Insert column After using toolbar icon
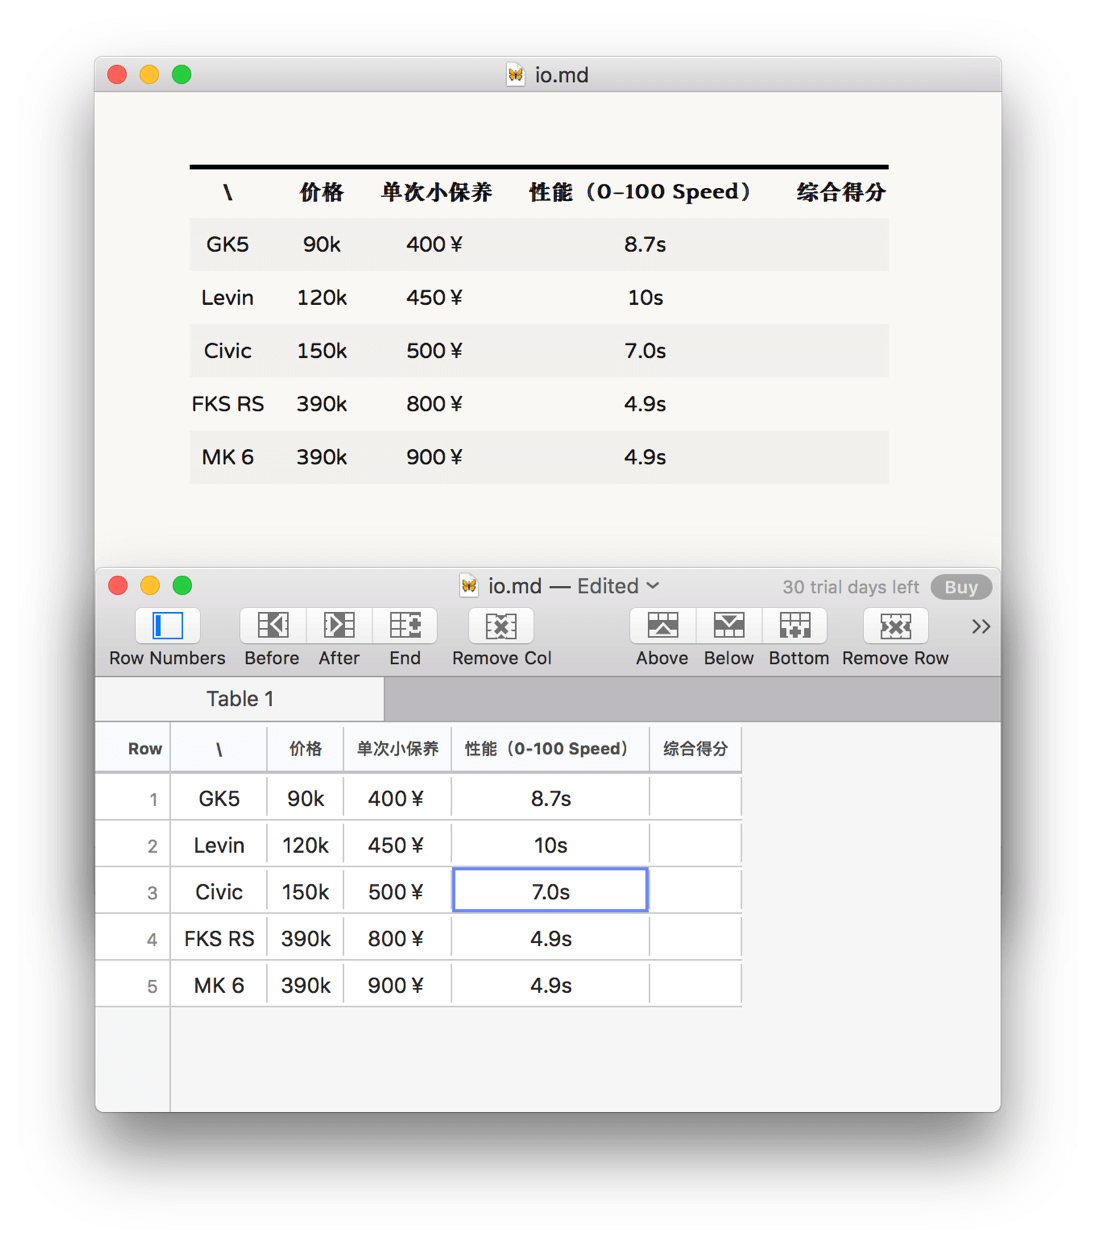Screen dimensions: 1096x1246 tap(338, 626)
